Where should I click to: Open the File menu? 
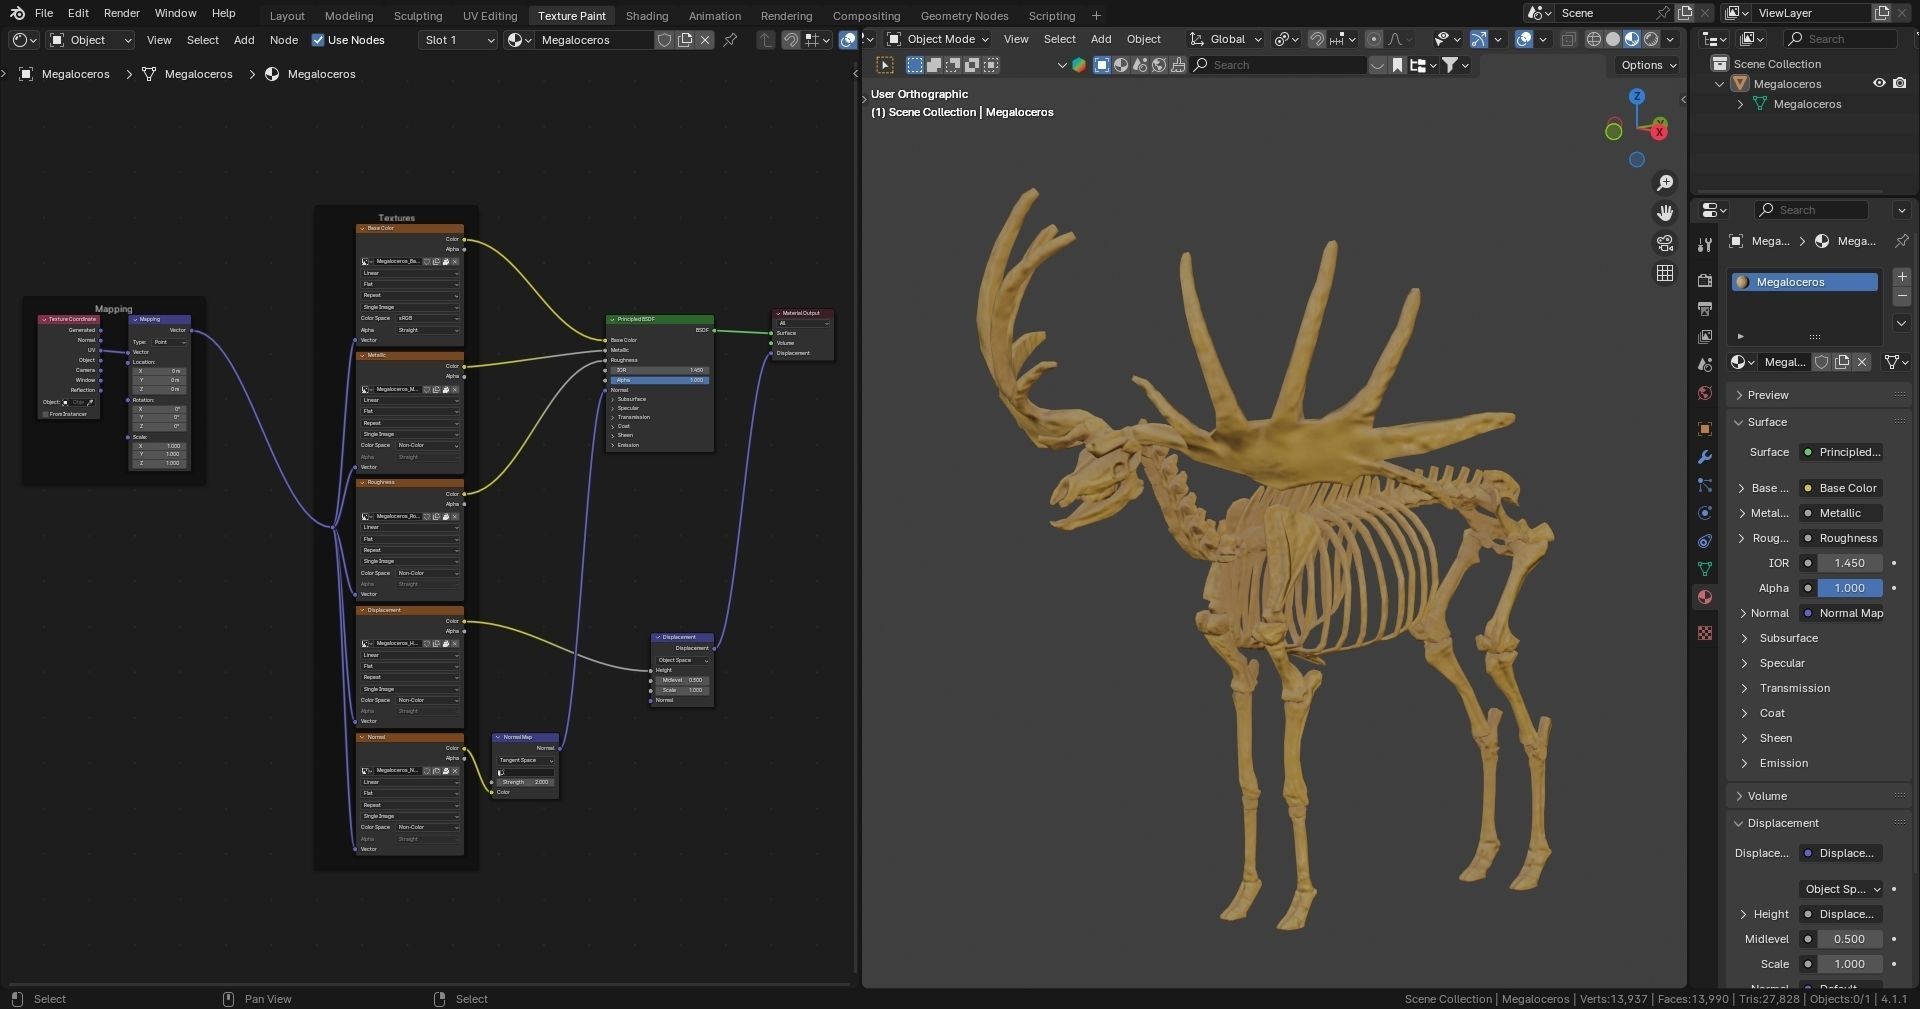coord(44,13)
